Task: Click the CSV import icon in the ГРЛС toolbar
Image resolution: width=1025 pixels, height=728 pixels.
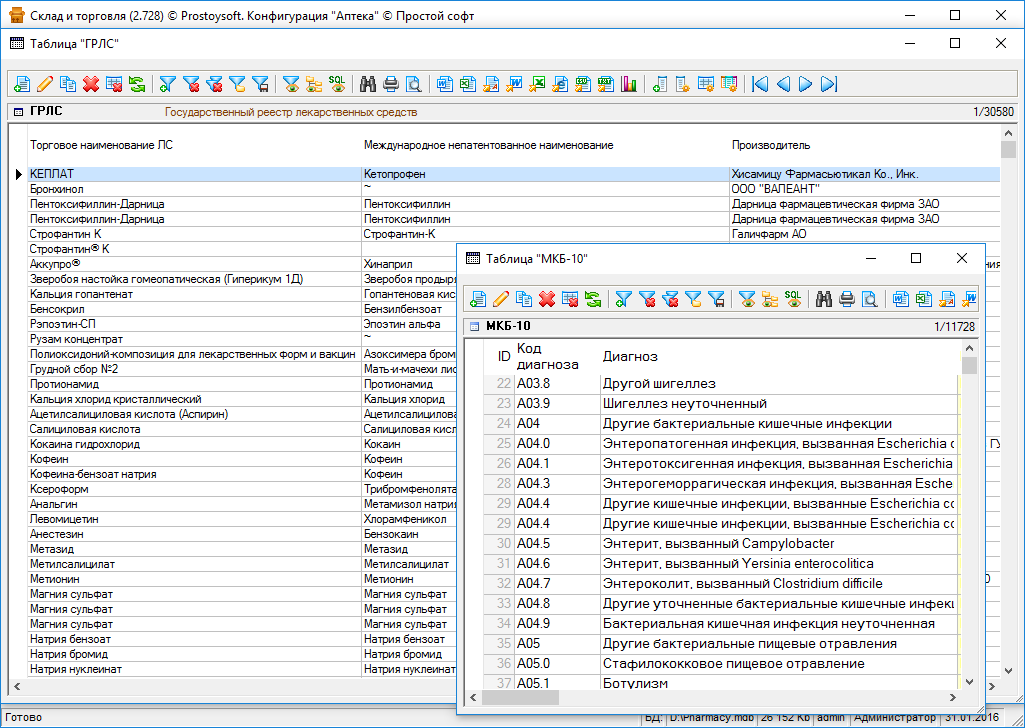Action: click(583, 84)
